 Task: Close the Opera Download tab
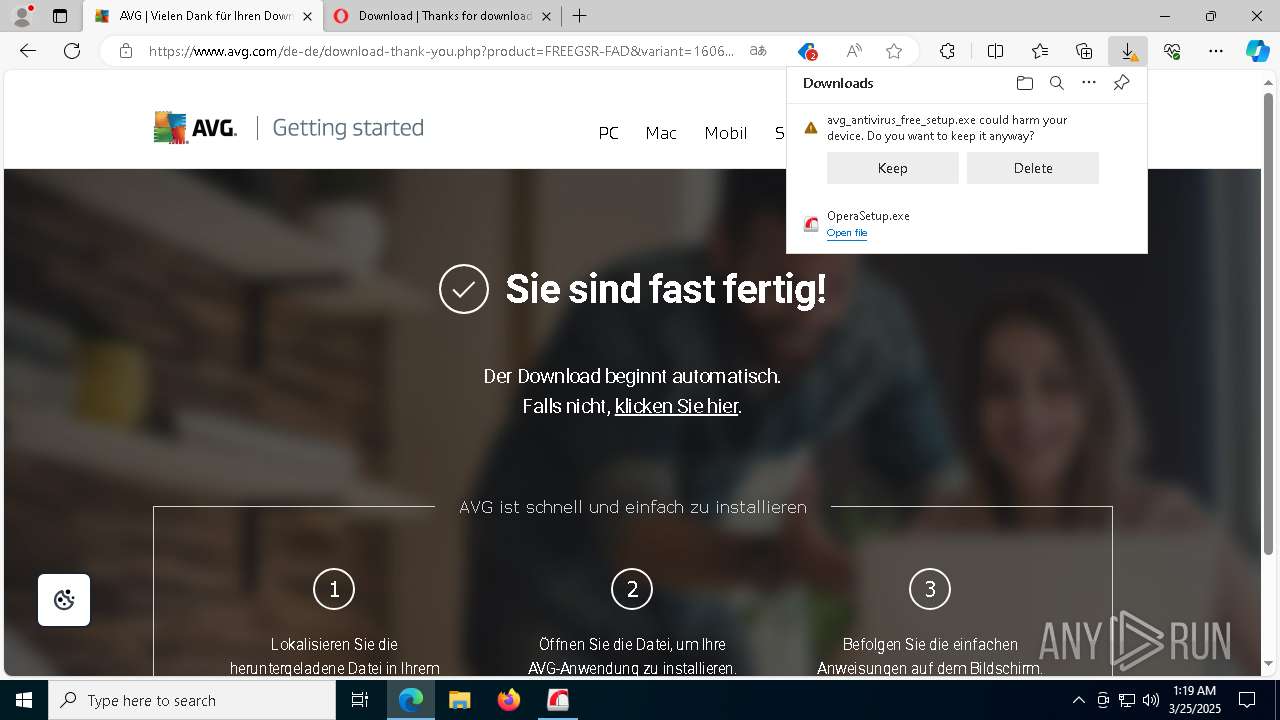(546, 16)
